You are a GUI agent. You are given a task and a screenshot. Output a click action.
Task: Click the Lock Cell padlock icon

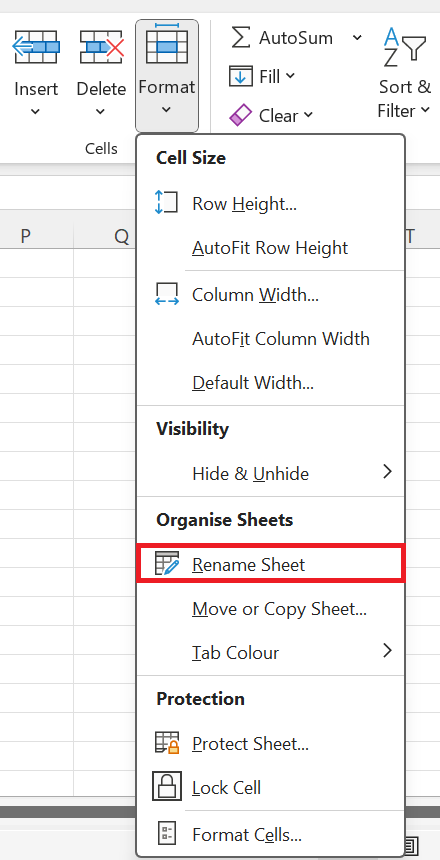(167, 786)
